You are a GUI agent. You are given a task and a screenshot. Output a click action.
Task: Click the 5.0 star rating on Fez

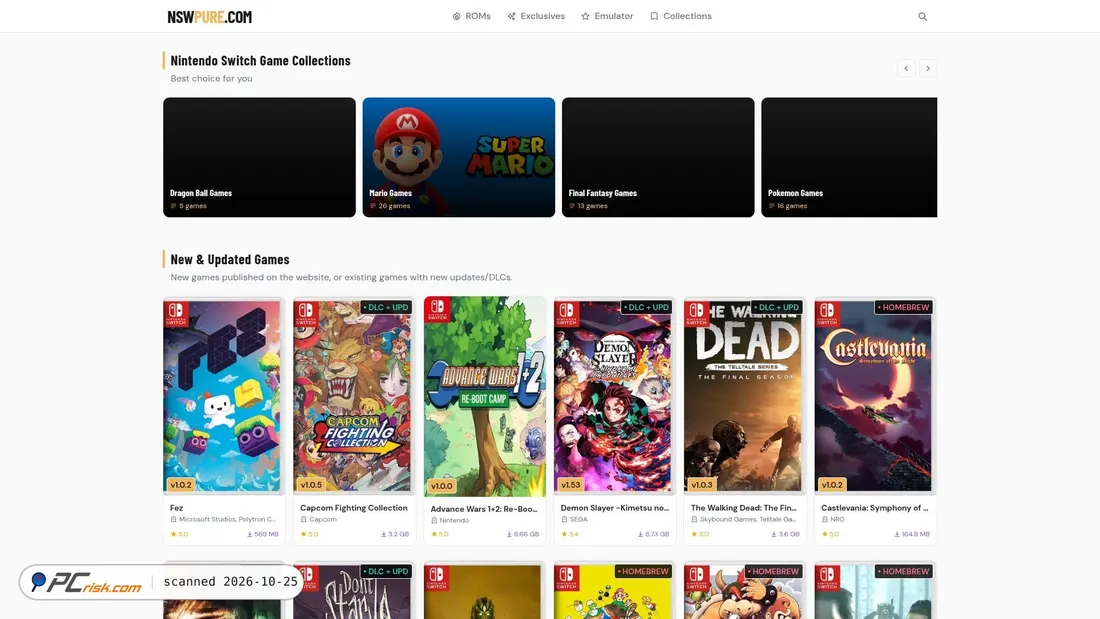(x=179, y=534)
